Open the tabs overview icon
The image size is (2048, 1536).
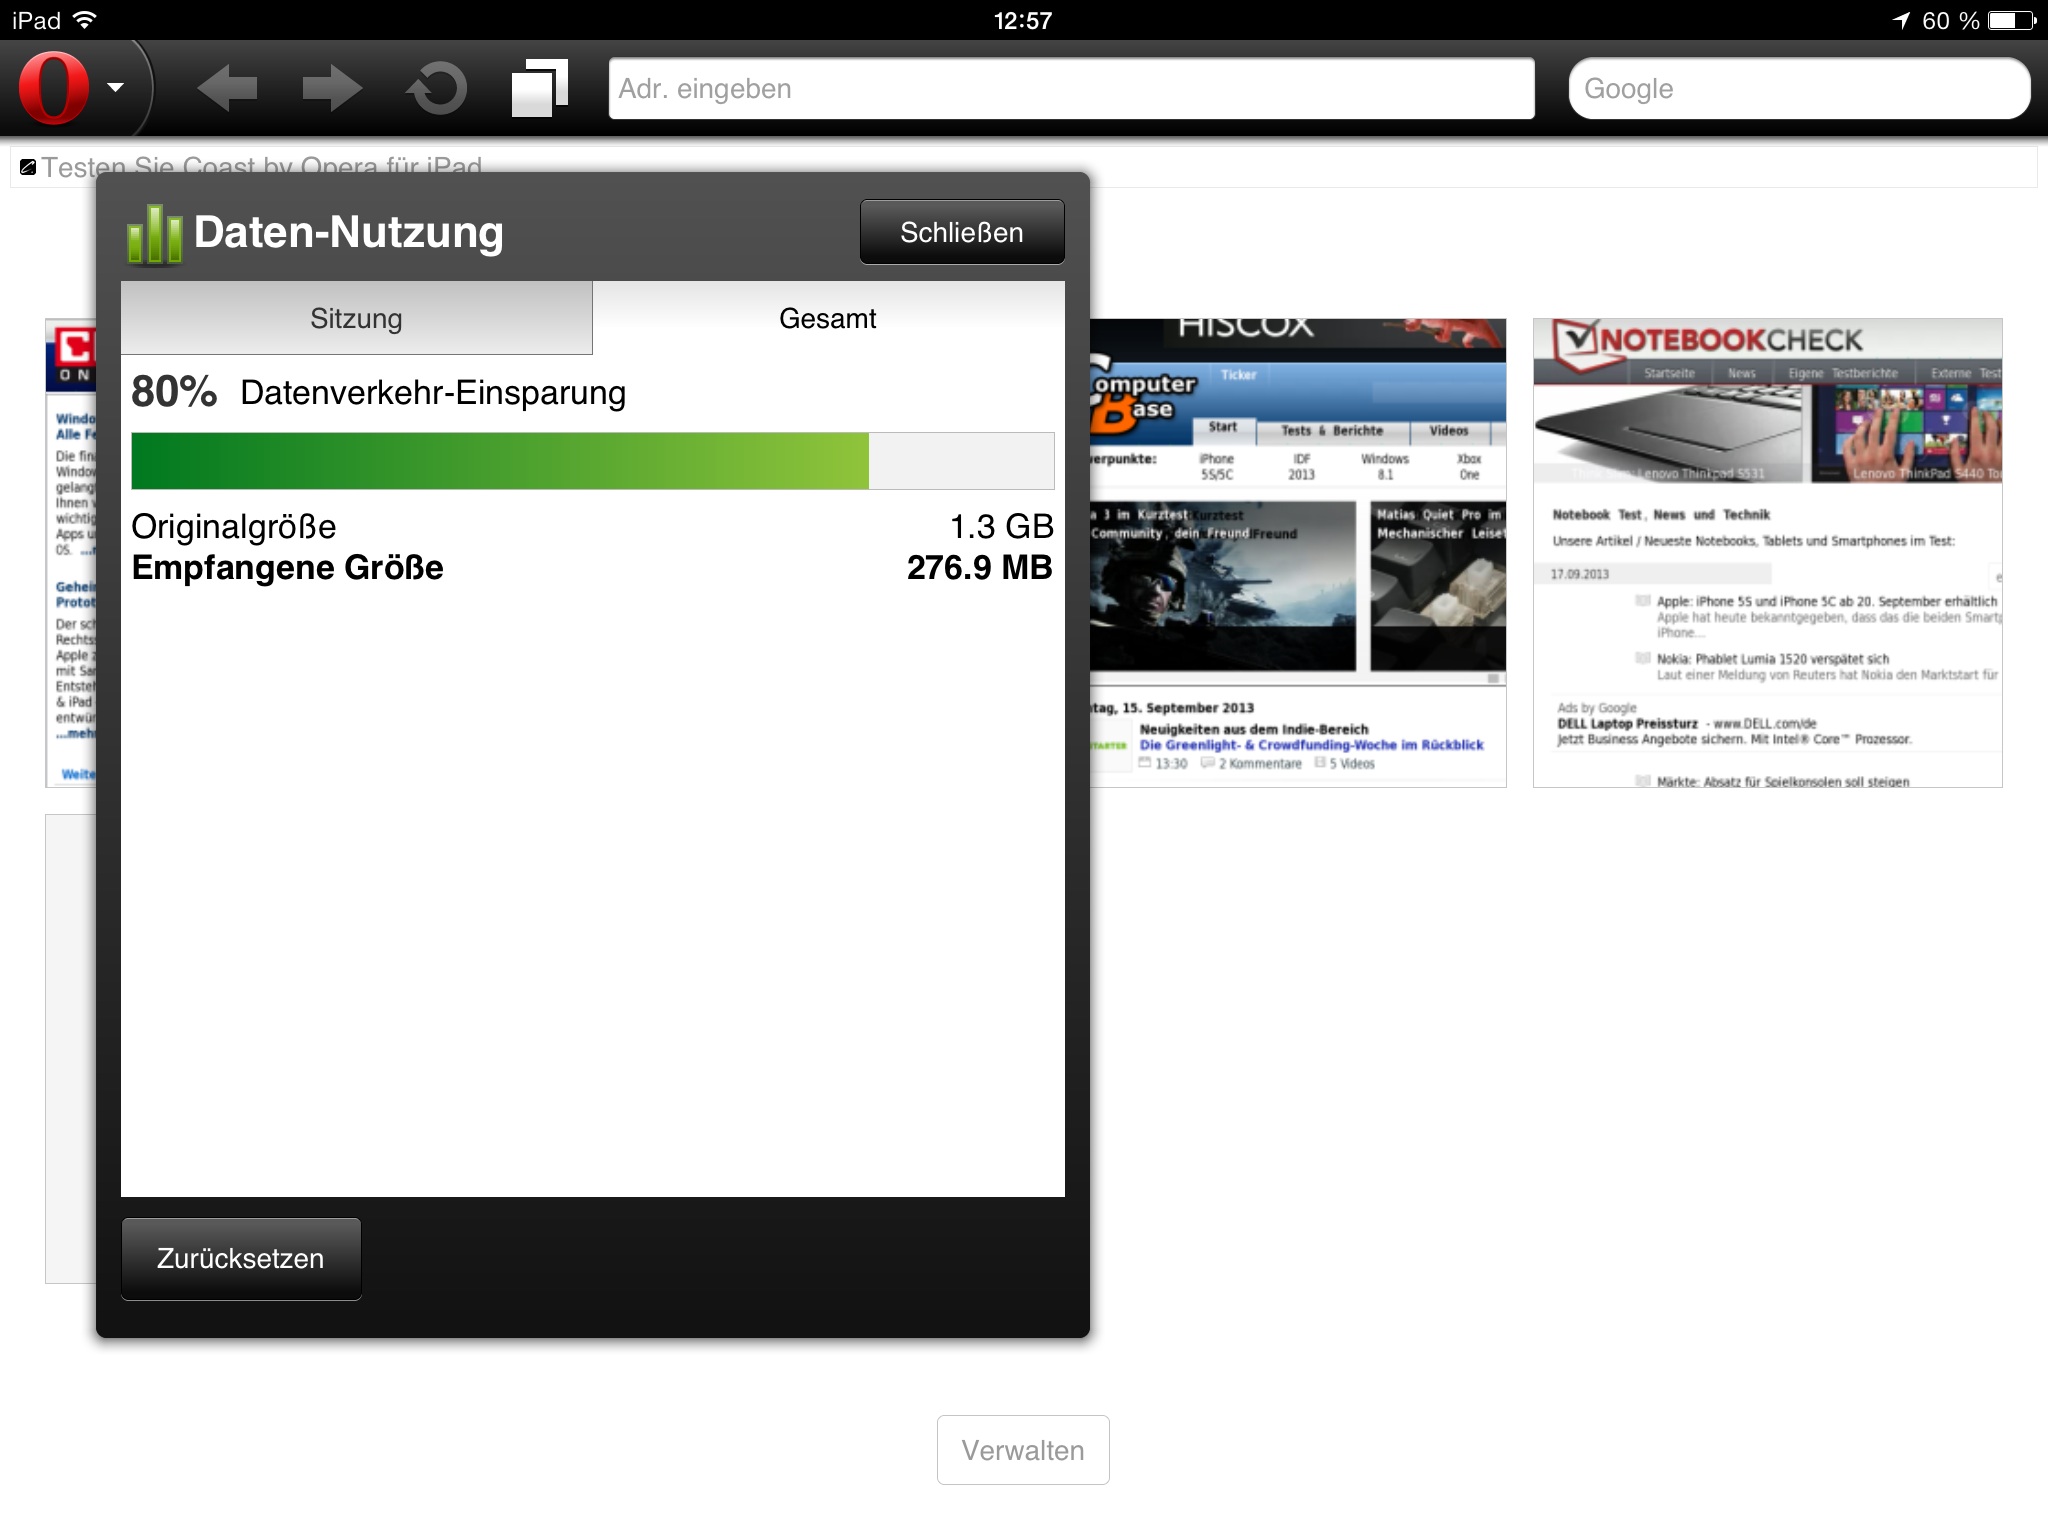click(x=539, y=88)
